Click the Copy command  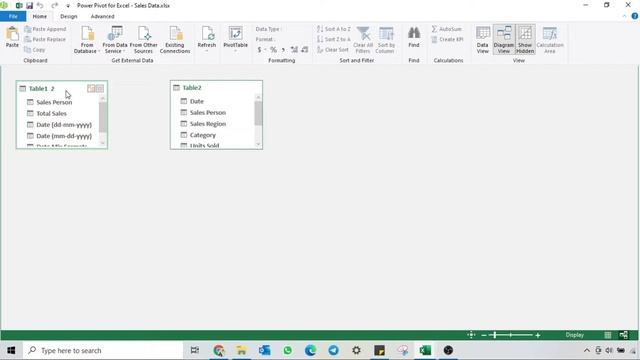pyautogui.click(x=35, y=49)
